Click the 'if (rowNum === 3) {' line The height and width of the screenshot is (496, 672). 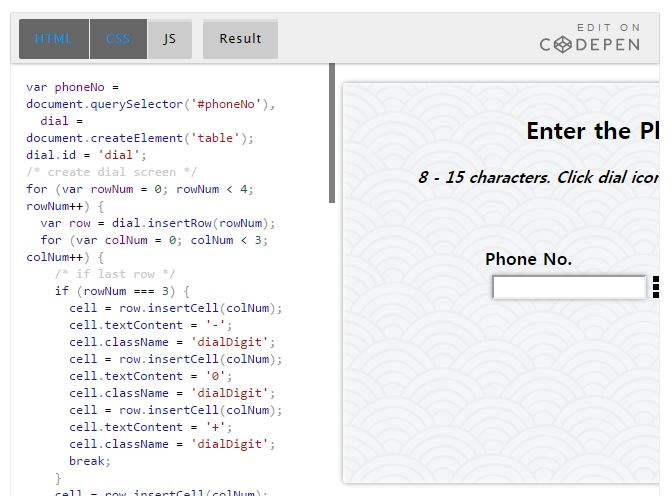[121, 291]
